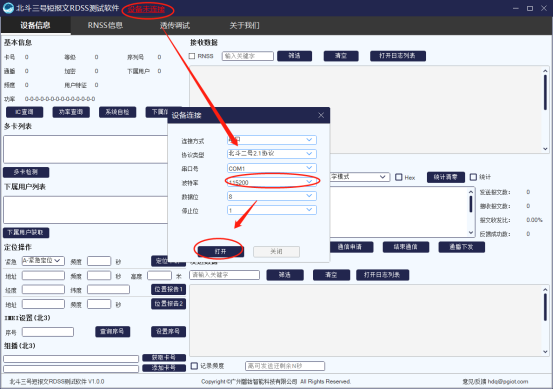
Task: Click the 频度 field in the 紧急 row
Action: (99, 261)
